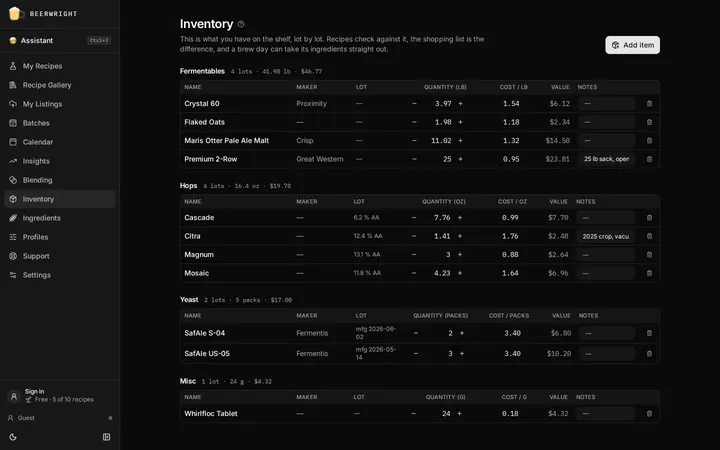Click the Guest user row

tap(60, 418)
